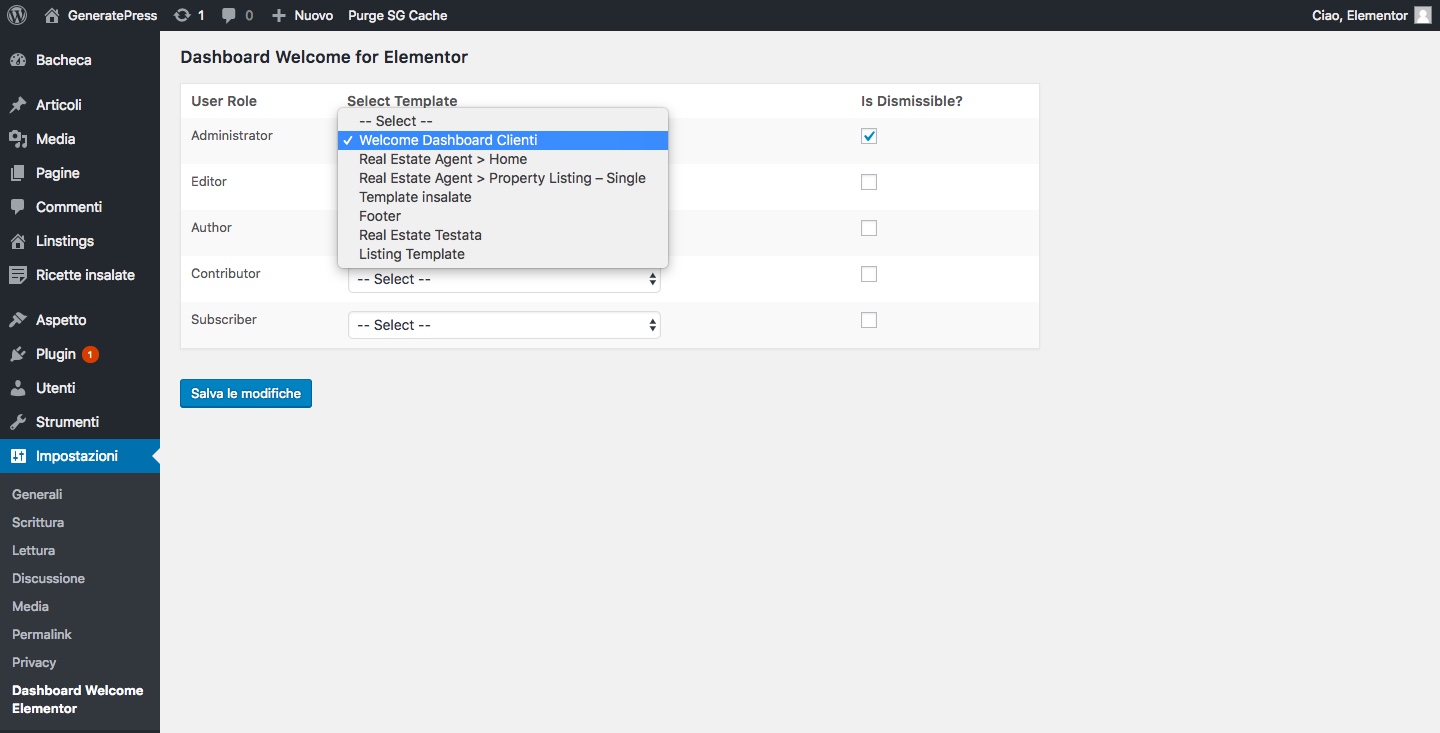Go to Media settings submenu
The width and height of the screenshot is (1440, 733).
(x=30, y=606)
